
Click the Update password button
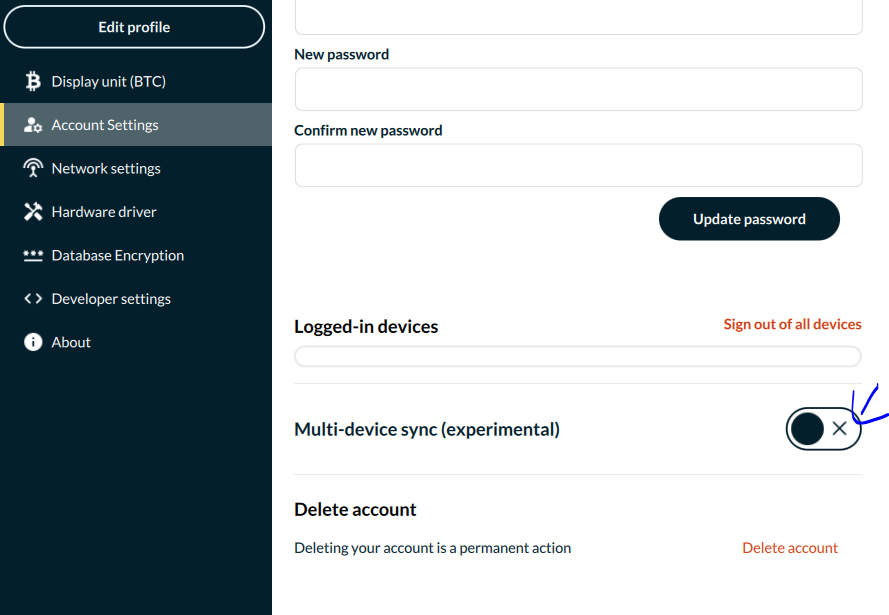pos(749,218)
